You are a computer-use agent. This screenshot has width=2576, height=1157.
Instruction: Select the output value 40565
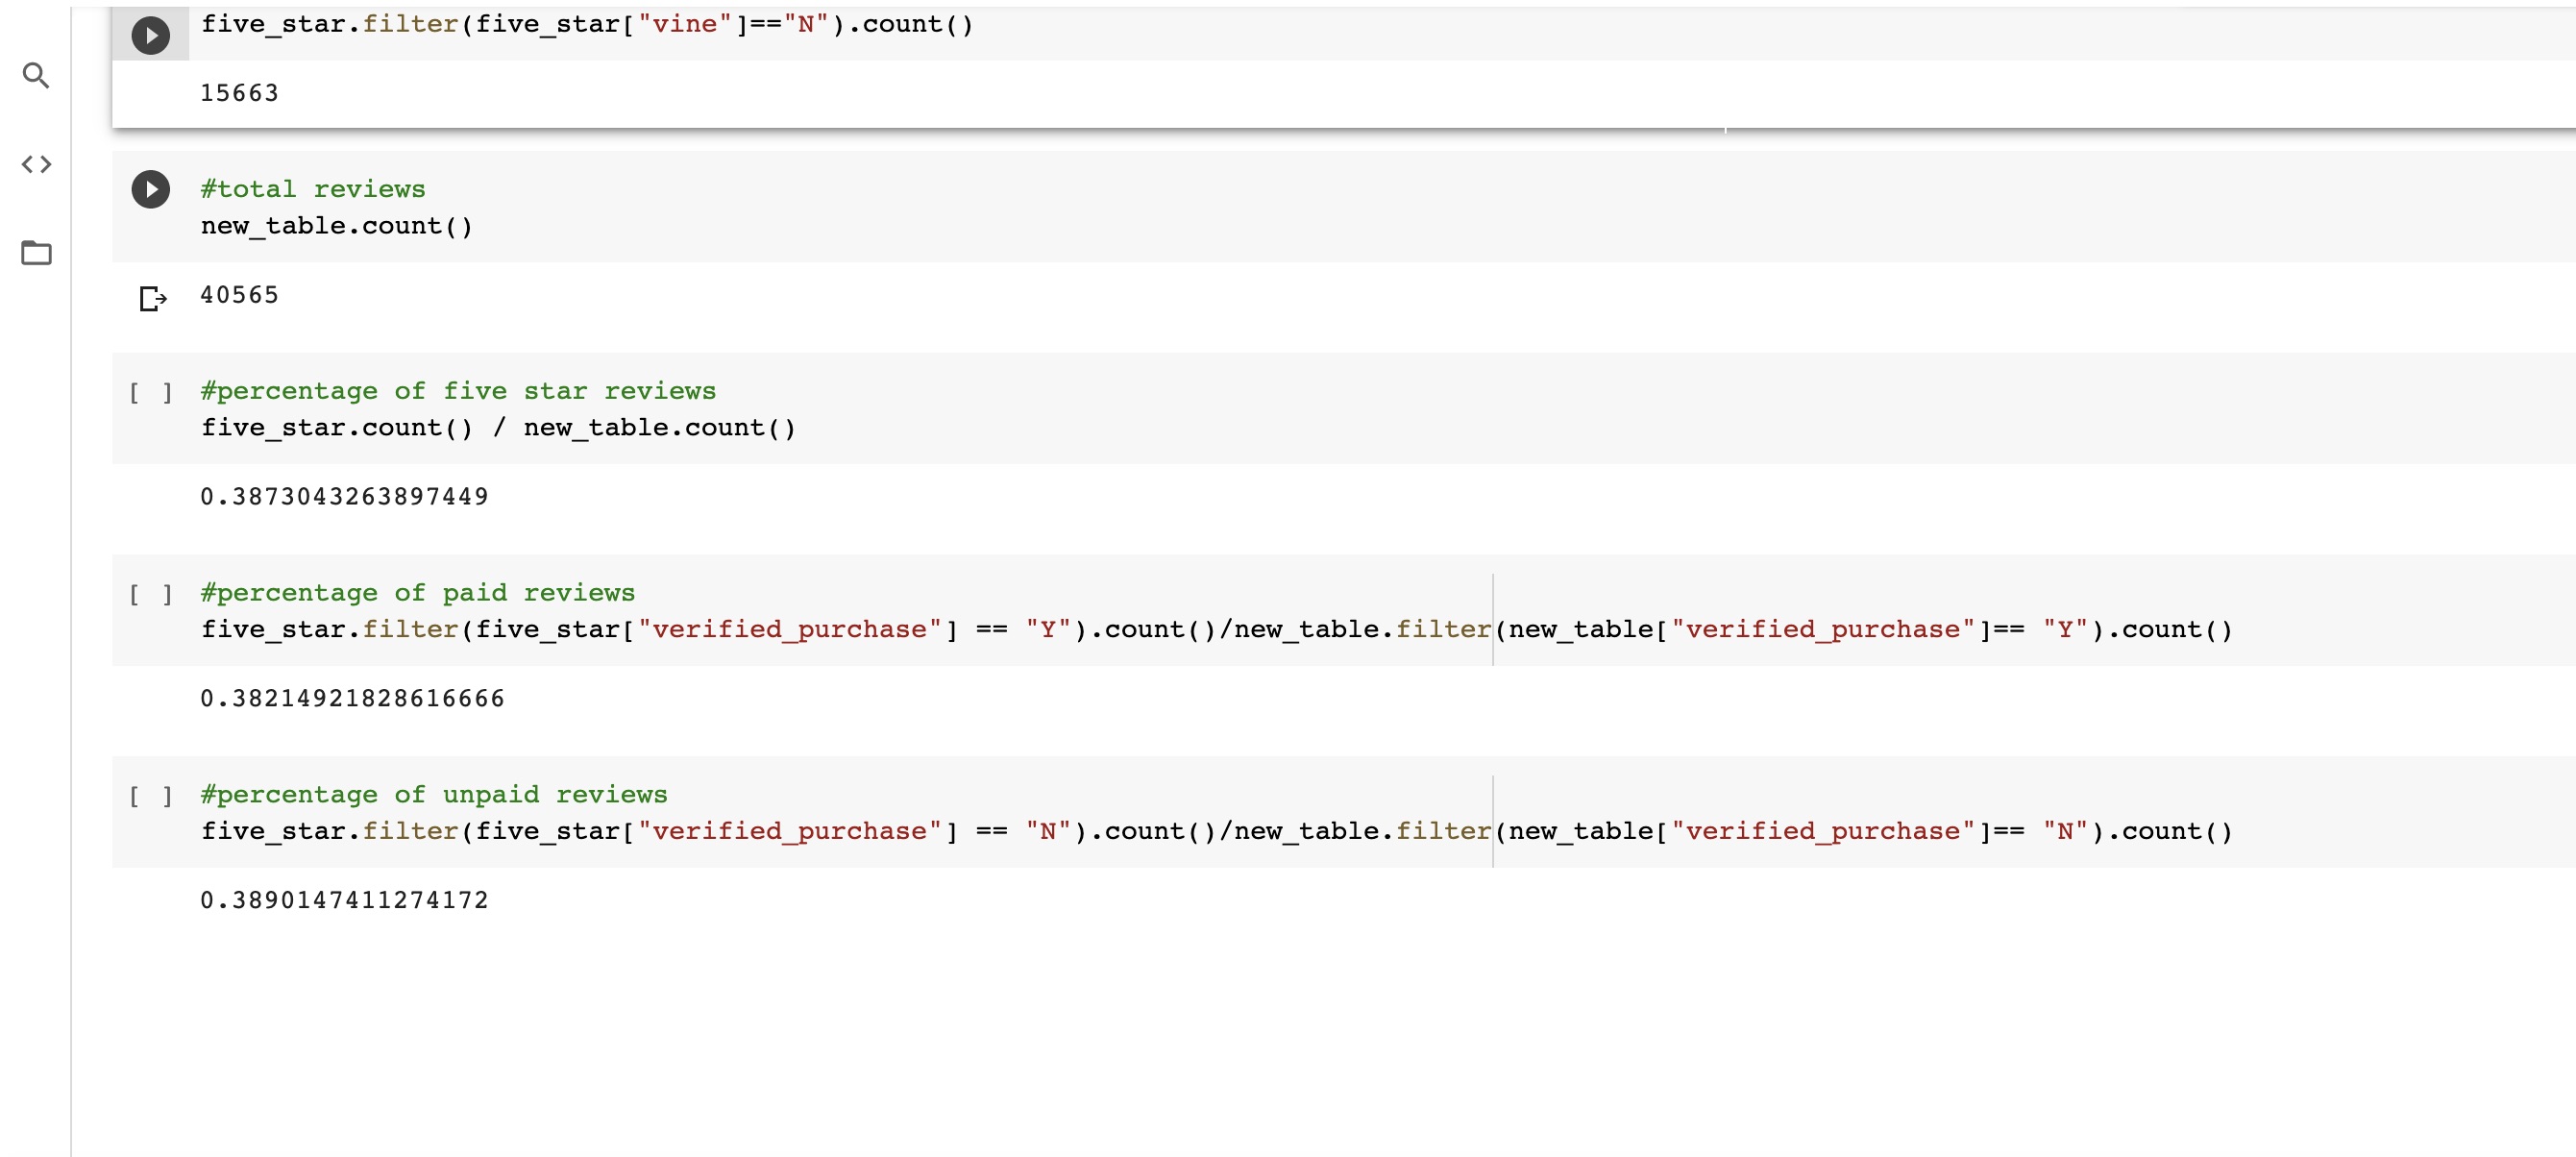(x=239, y=295)
